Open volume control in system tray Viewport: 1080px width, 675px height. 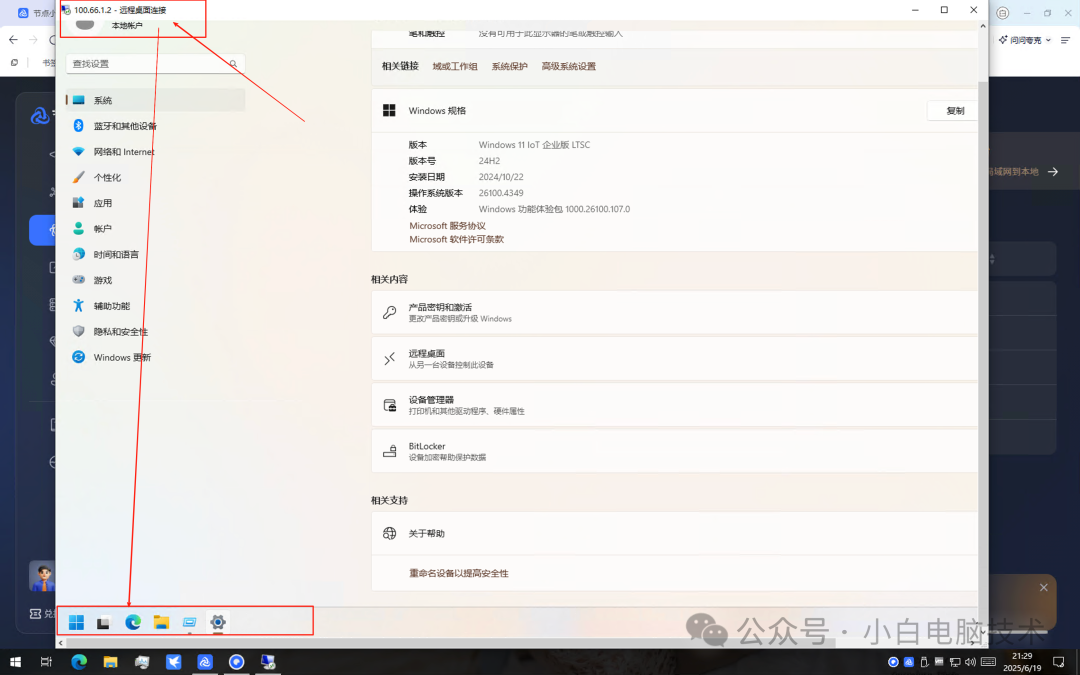coord(970,663)
